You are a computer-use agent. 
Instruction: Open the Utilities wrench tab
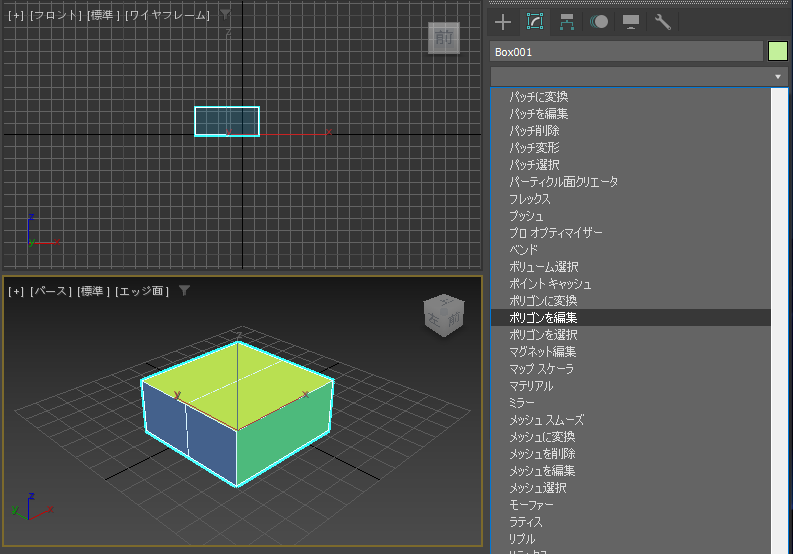pyautogui.click(x=663, y=22)
